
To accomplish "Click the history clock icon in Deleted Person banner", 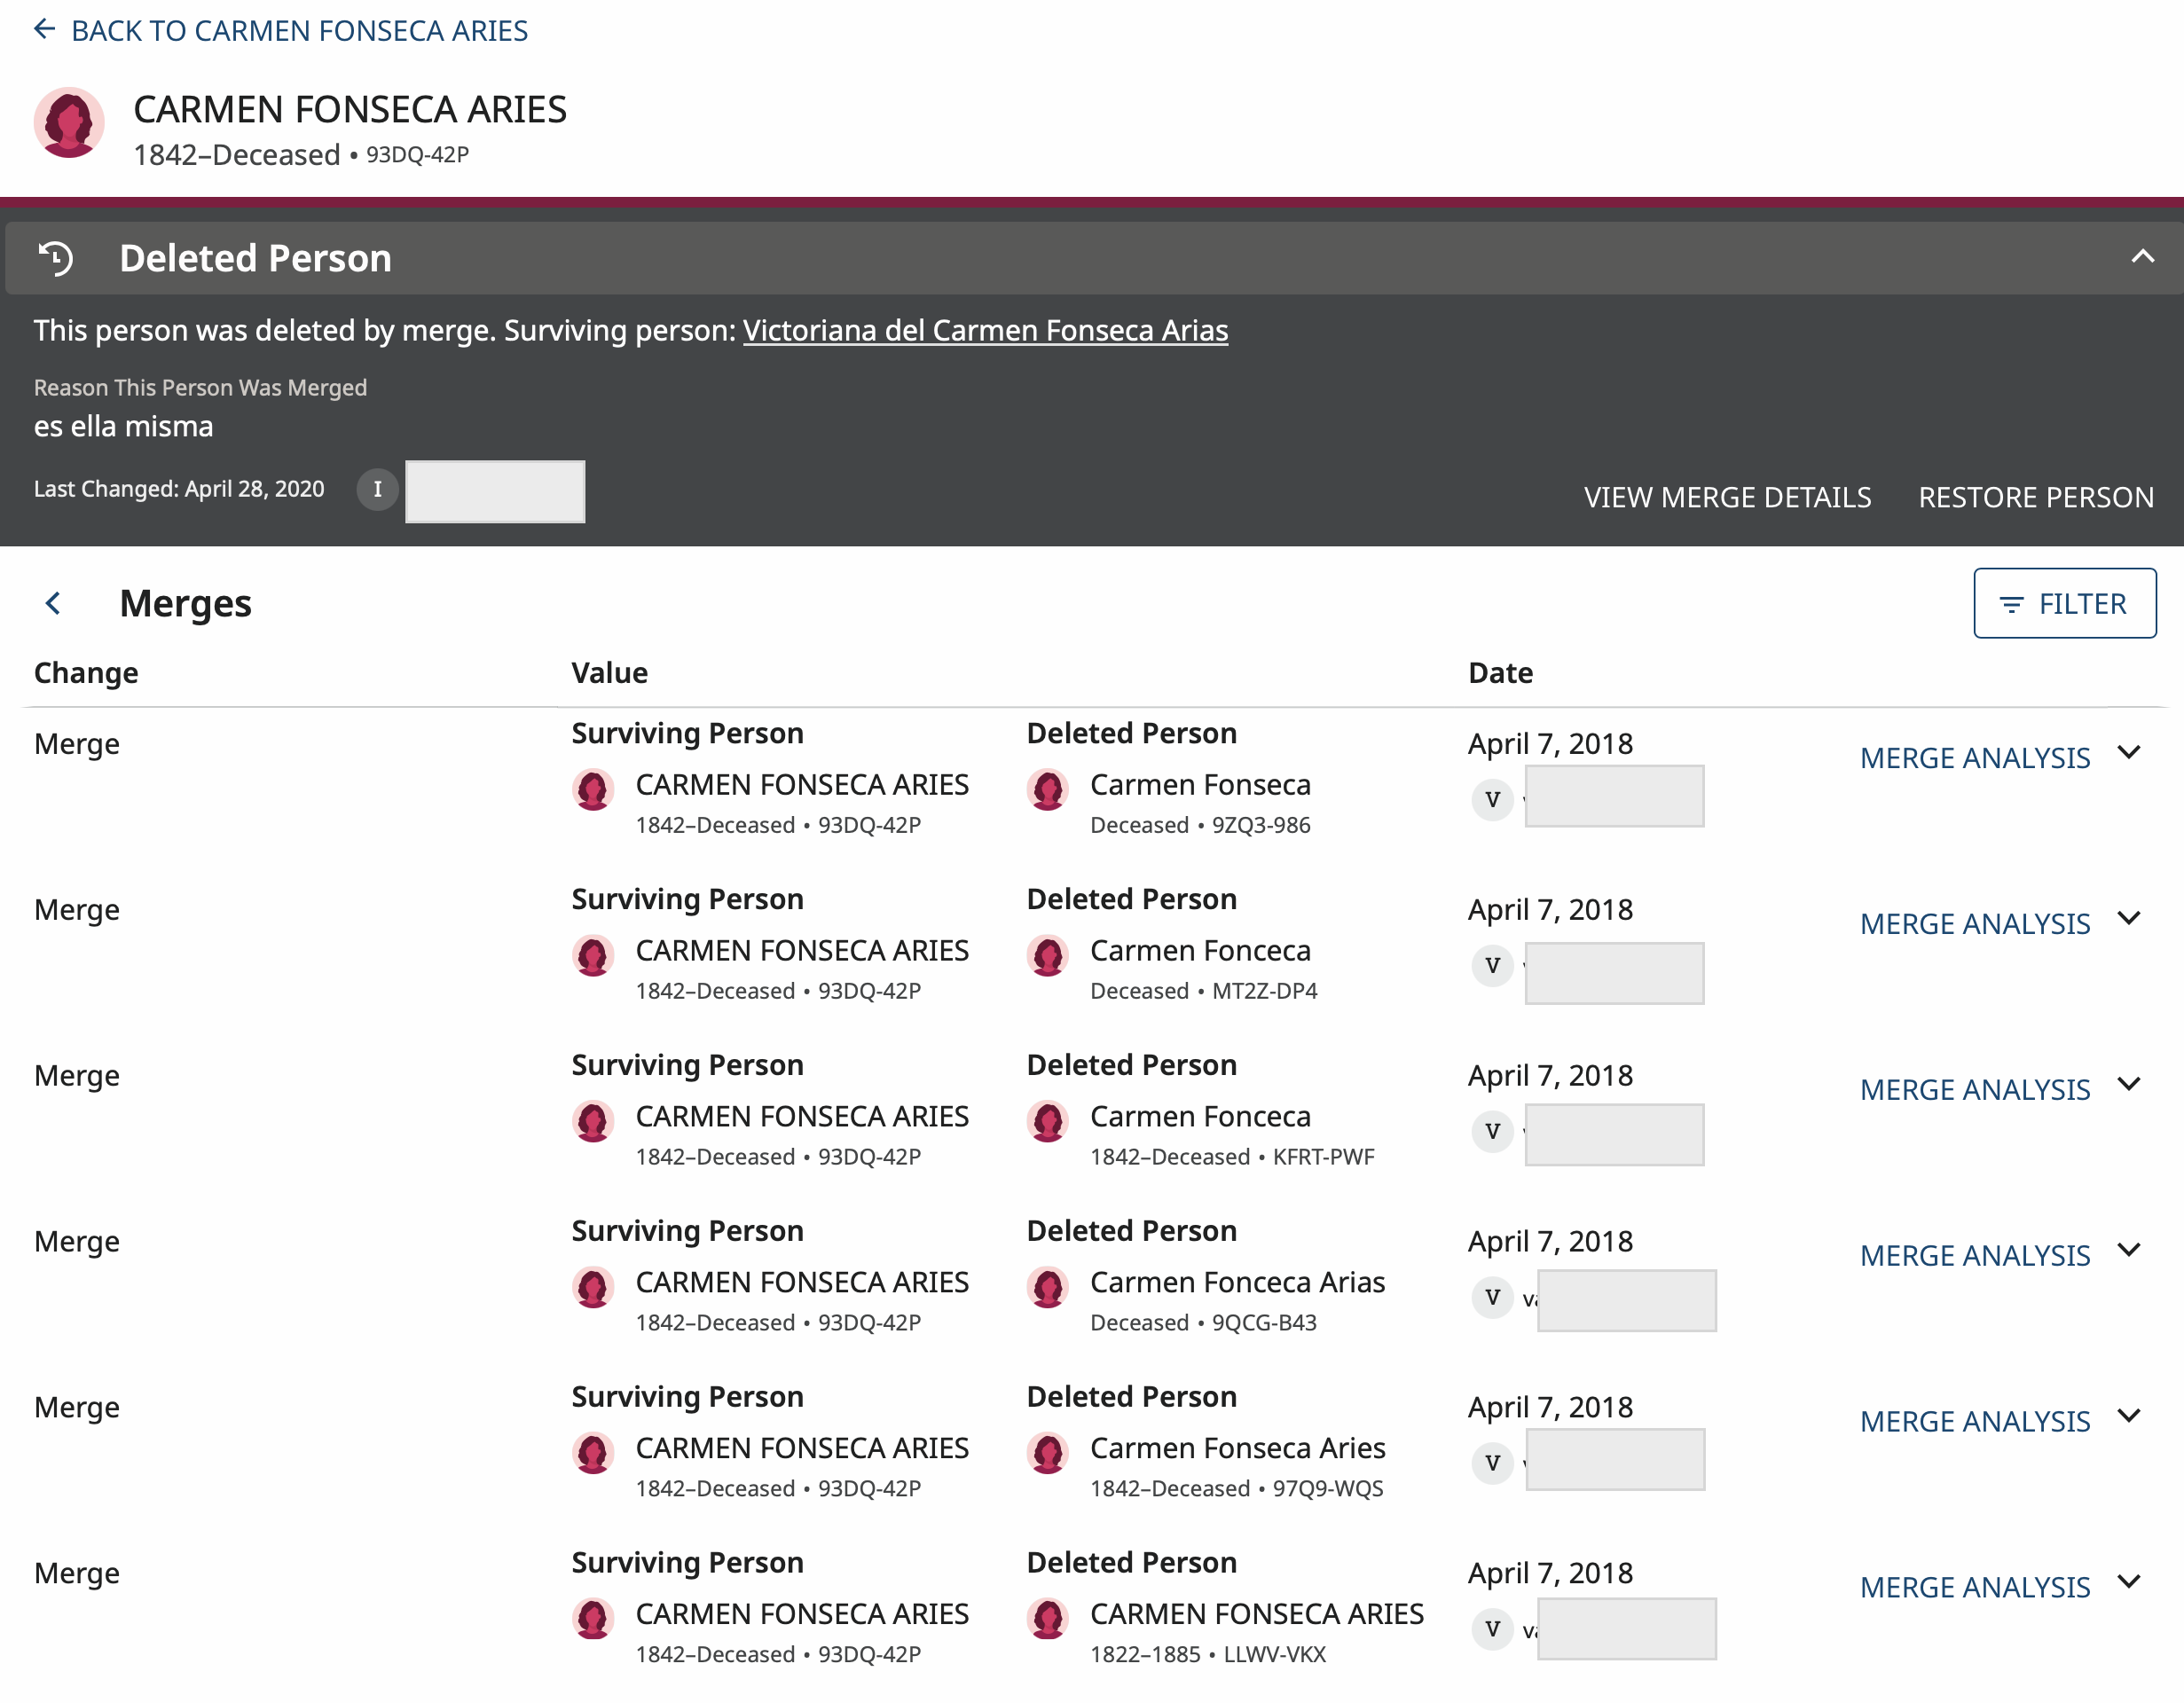I will (x=56, y=258).
